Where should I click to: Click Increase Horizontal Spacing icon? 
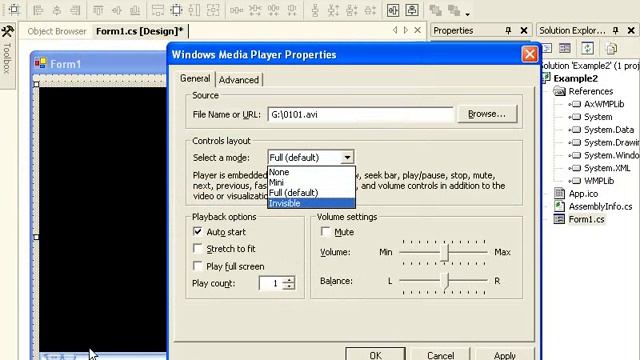pyautogui.click(x=255, y=10)
